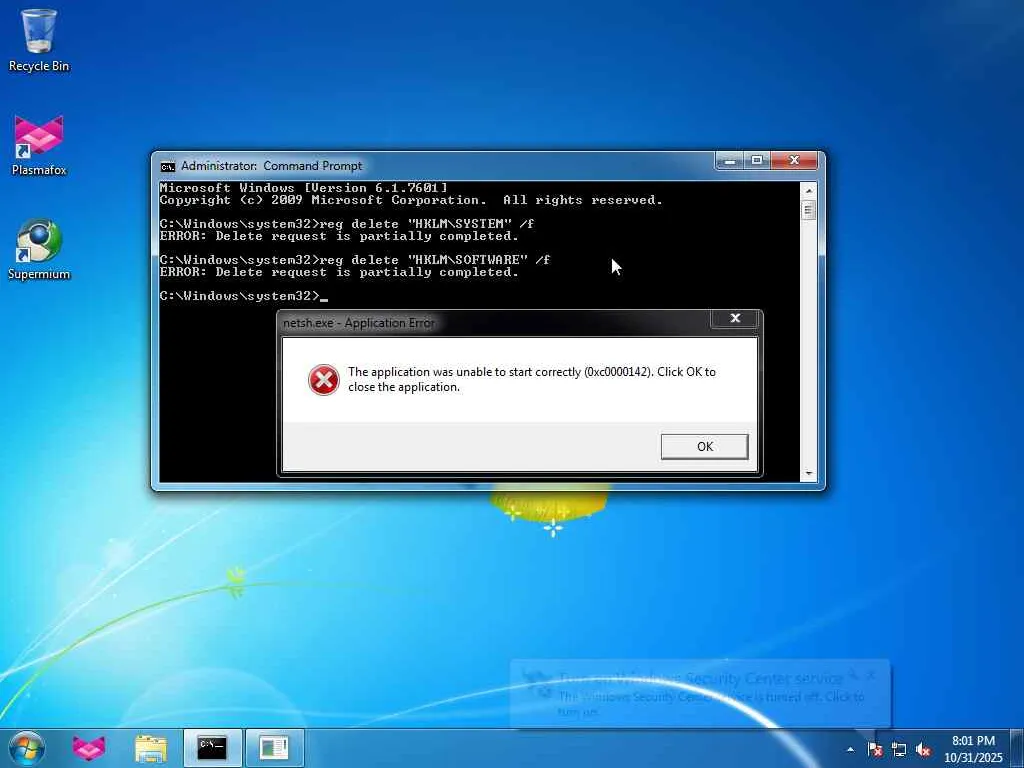Maximize the Command Prompt window
1024x768 pixels.
coord(757,160)
